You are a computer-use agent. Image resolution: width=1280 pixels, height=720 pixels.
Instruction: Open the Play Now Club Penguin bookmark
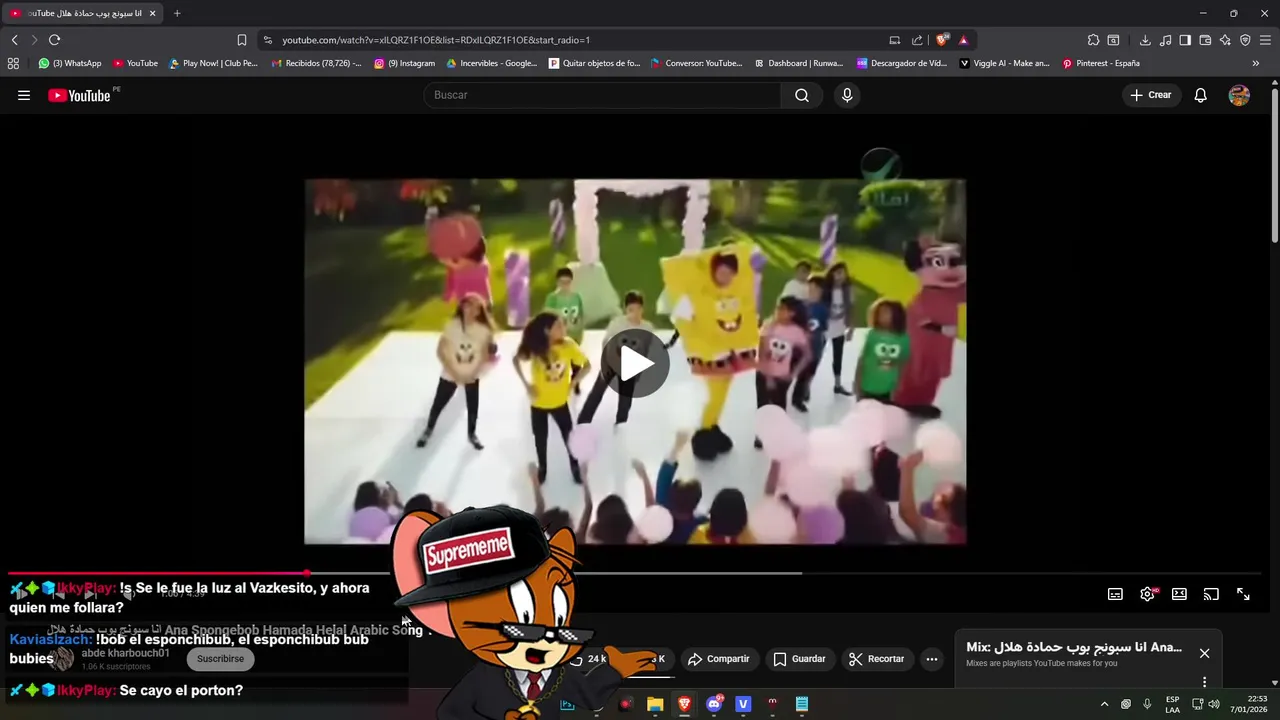(x=213, y=63)
